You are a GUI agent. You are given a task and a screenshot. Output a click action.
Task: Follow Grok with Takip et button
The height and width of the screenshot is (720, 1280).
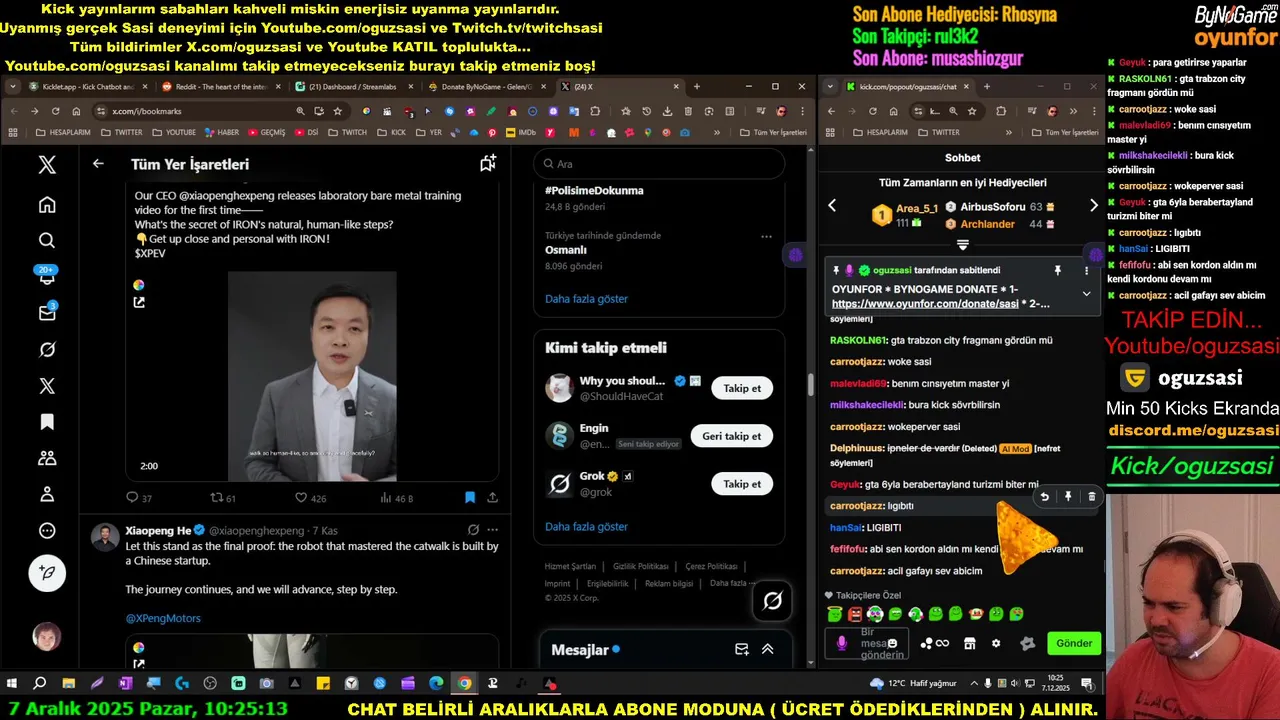coord(742,484)
